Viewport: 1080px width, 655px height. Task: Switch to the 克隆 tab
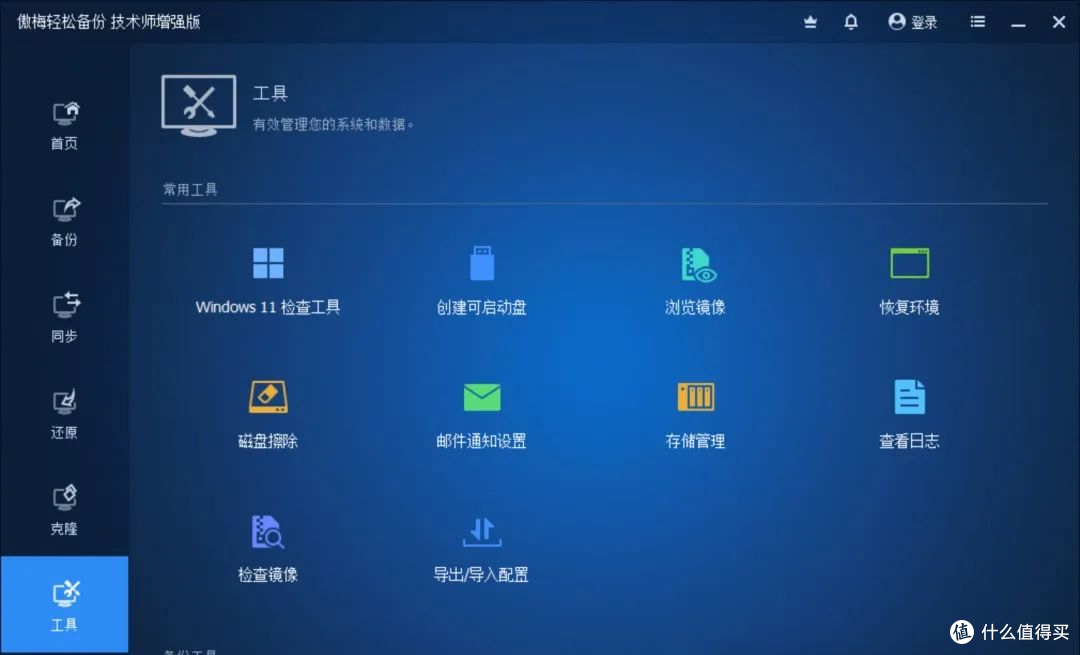(64, 510)
